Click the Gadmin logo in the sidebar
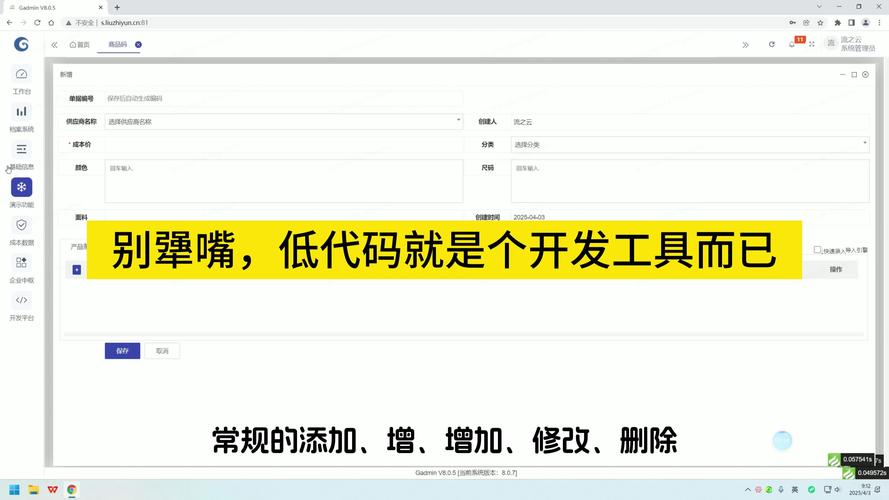This screenshot has width=889, height=500. 22,44
